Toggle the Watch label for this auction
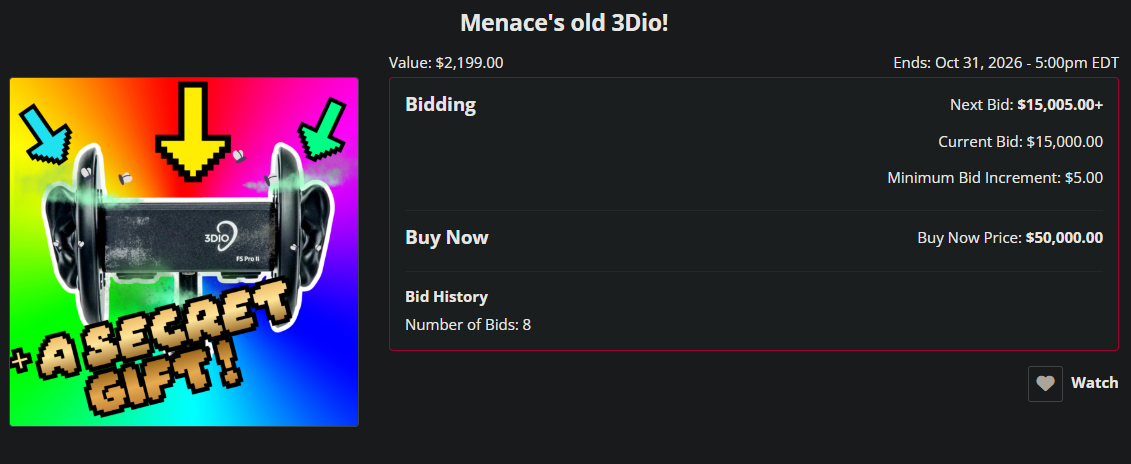 point(1094,383)
